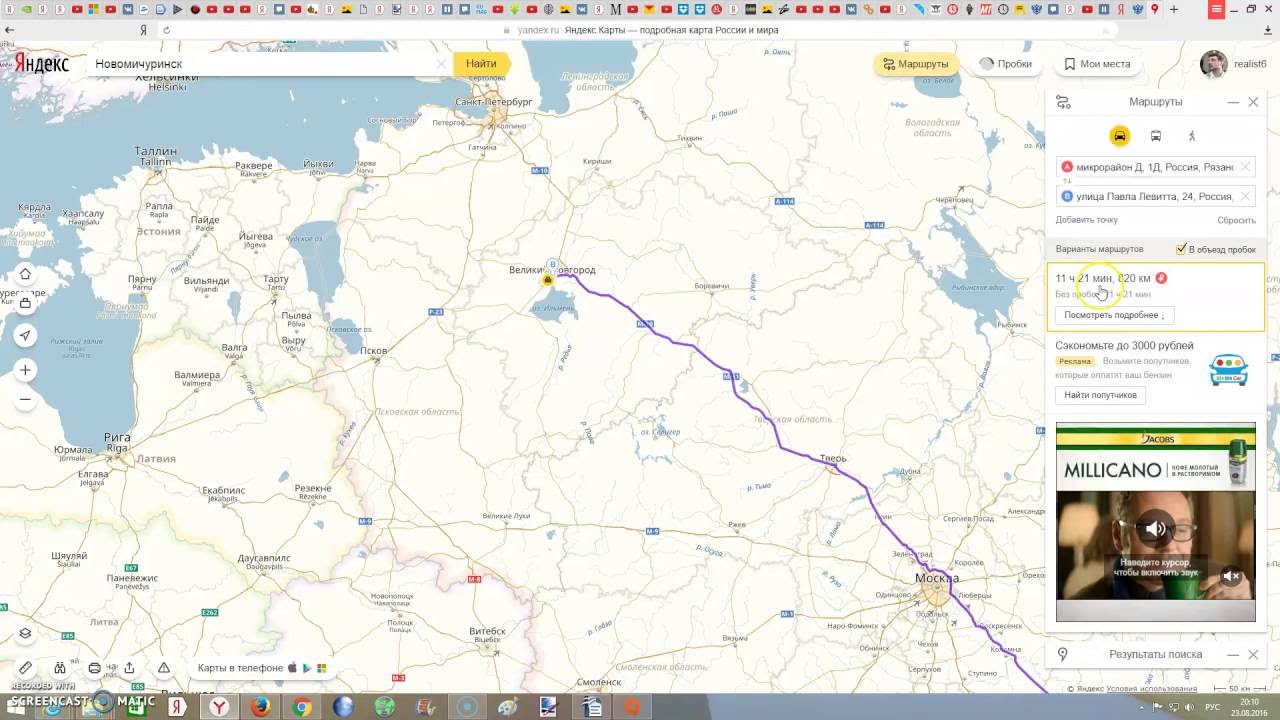Select the 11 ч 21 мин route variant
Viewport: 1280px width, 720px height.
tap(1155, 297)
